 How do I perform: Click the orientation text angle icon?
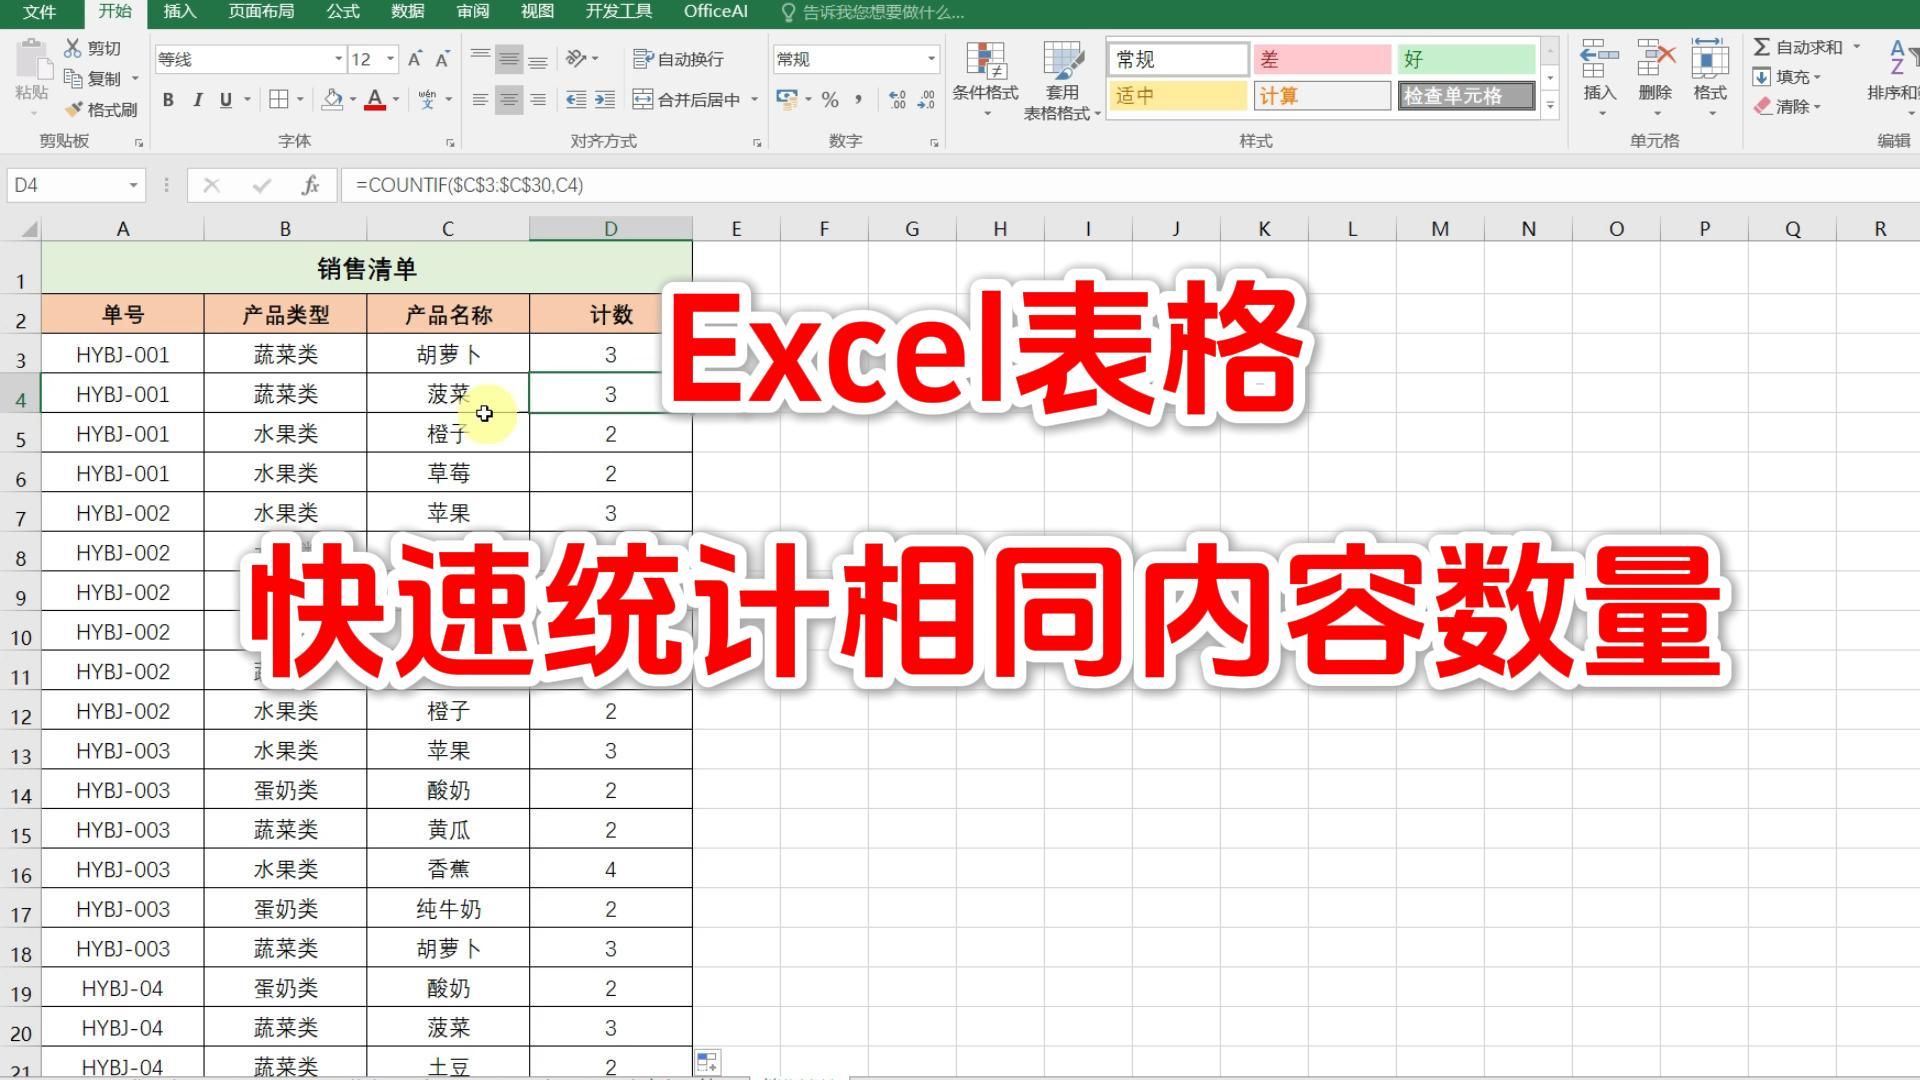576,59
